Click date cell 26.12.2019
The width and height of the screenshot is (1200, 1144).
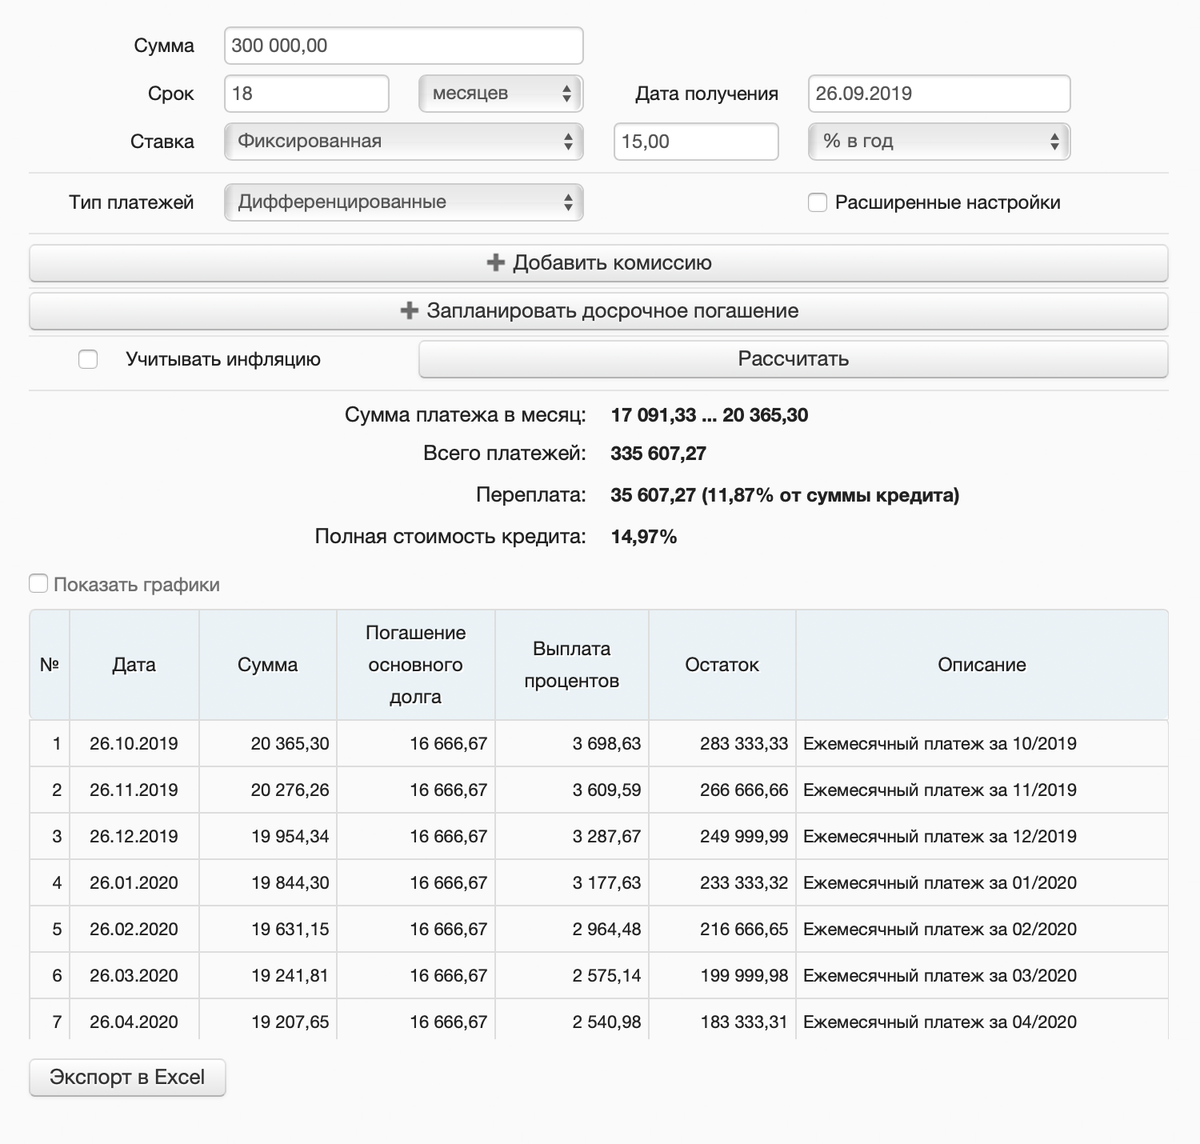click(x=134, y=836)
